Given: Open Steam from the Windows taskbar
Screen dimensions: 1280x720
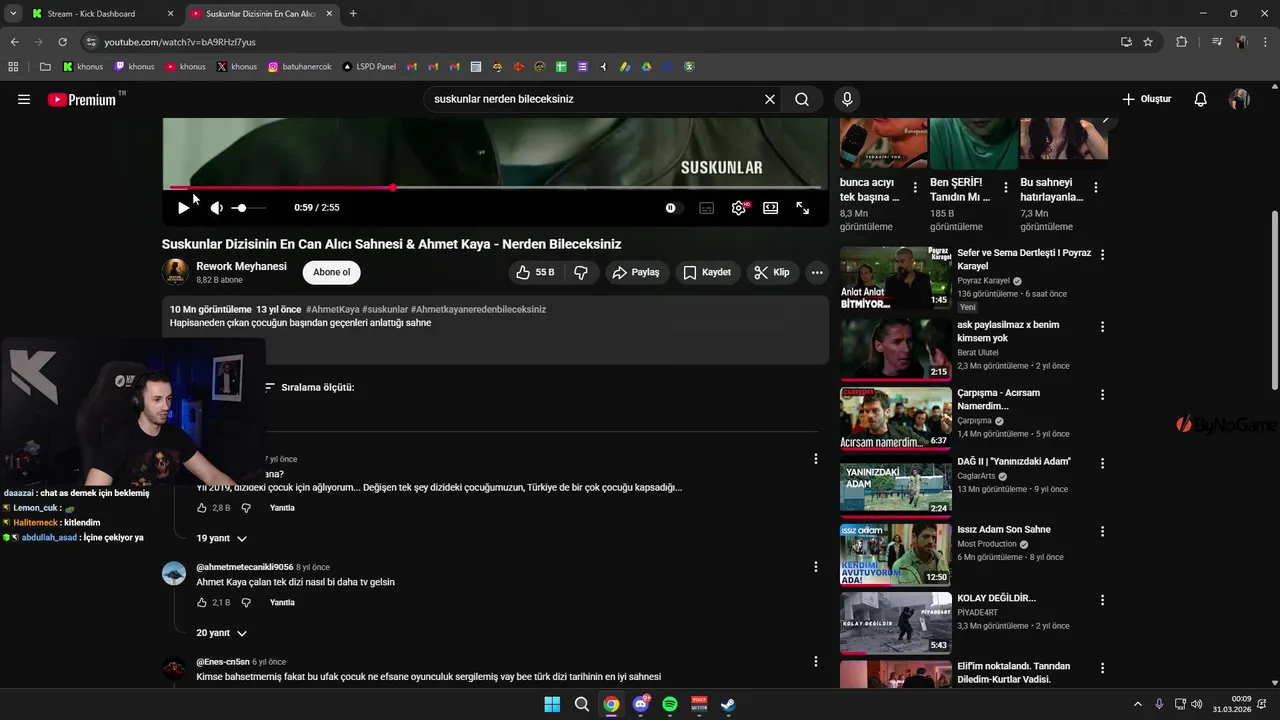Looking at the screenshot, I should [729, 704].
